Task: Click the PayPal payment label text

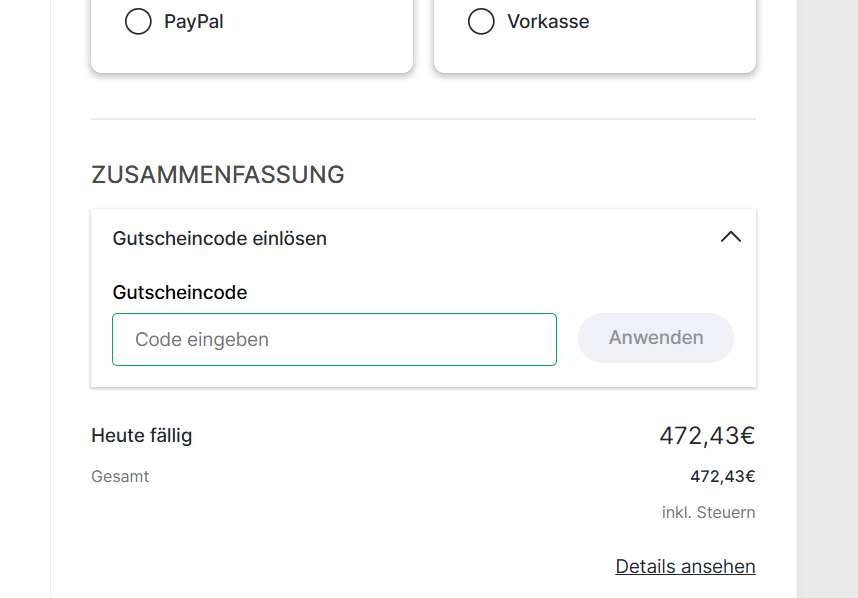Action: click(194, 21)
